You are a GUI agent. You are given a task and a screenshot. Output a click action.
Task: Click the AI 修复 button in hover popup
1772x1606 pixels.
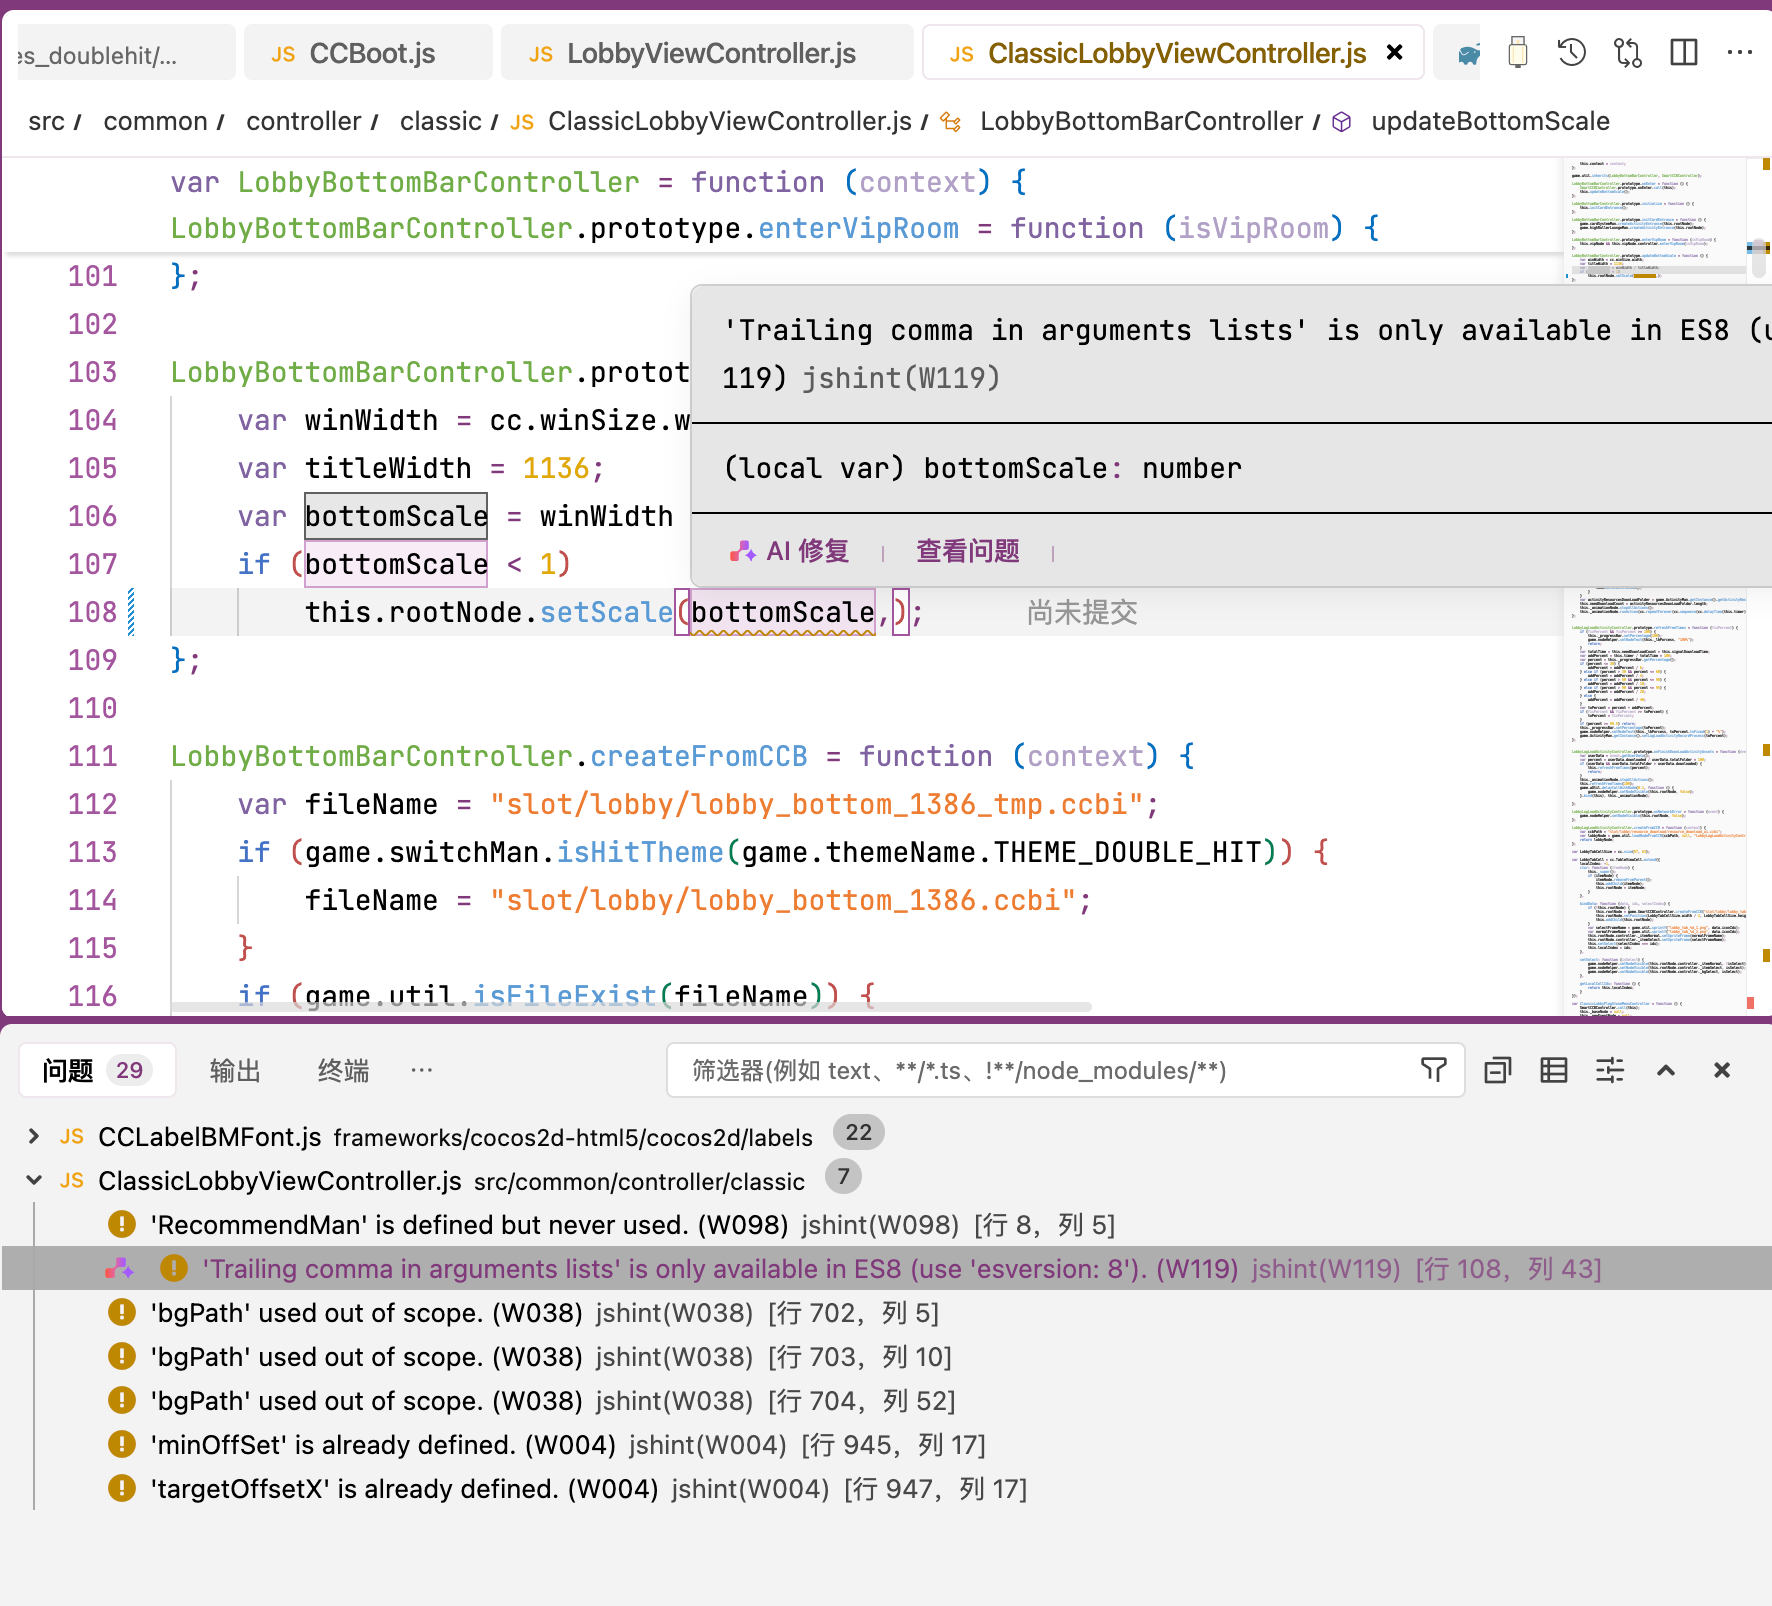point(790,551)
